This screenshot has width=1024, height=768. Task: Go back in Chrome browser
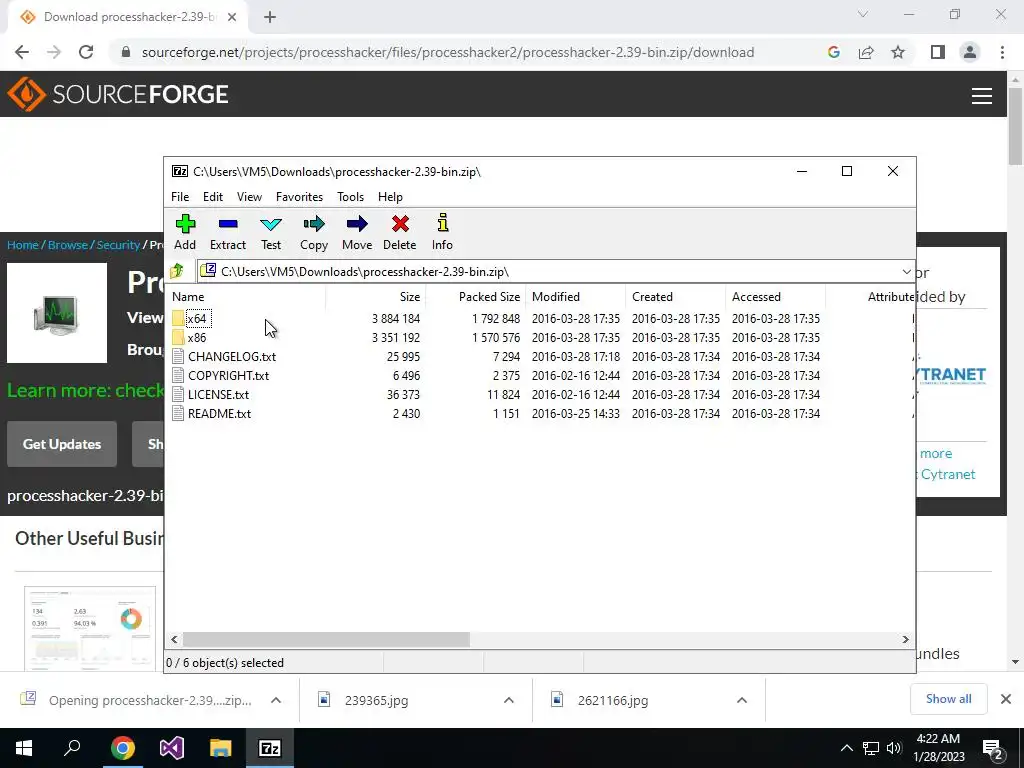click(22, 52)
